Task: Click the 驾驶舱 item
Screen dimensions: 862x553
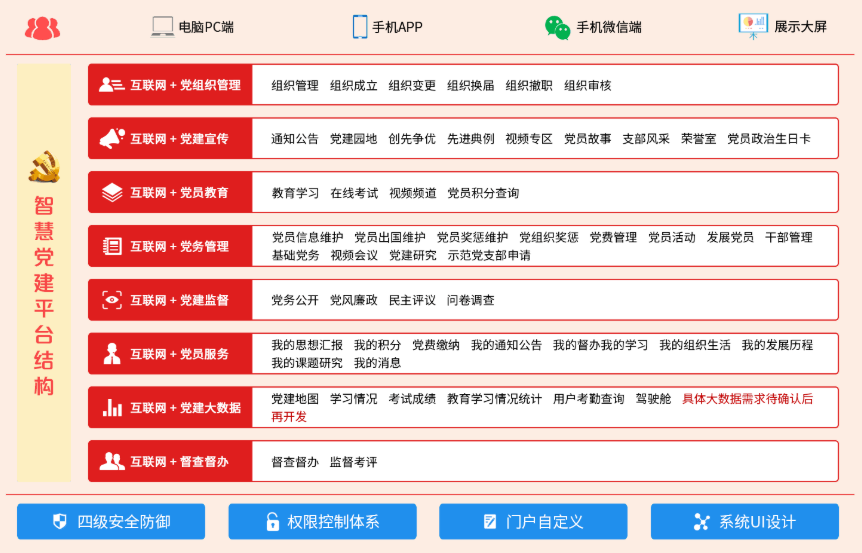Action: [653, 399]
